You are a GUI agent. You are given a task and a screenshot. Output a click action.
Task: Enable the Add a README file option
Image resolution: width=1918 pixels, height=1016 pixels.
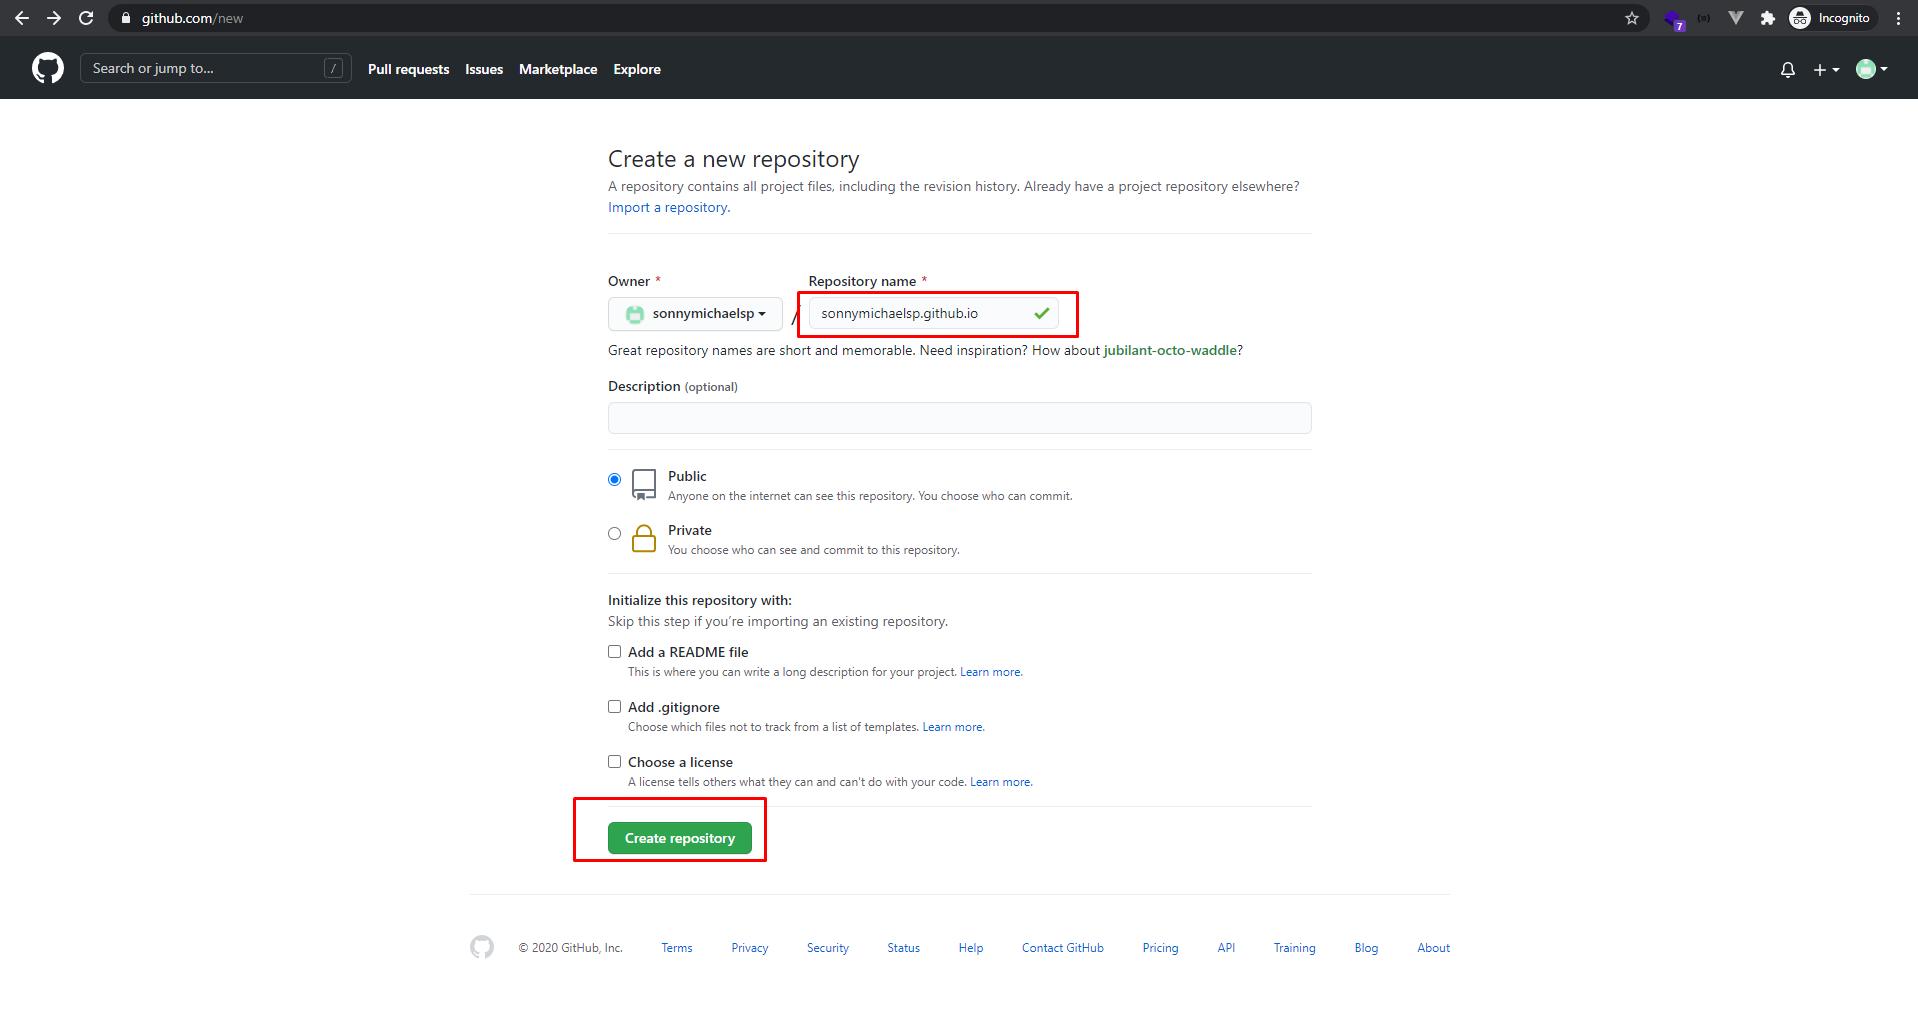coord(614,651)
